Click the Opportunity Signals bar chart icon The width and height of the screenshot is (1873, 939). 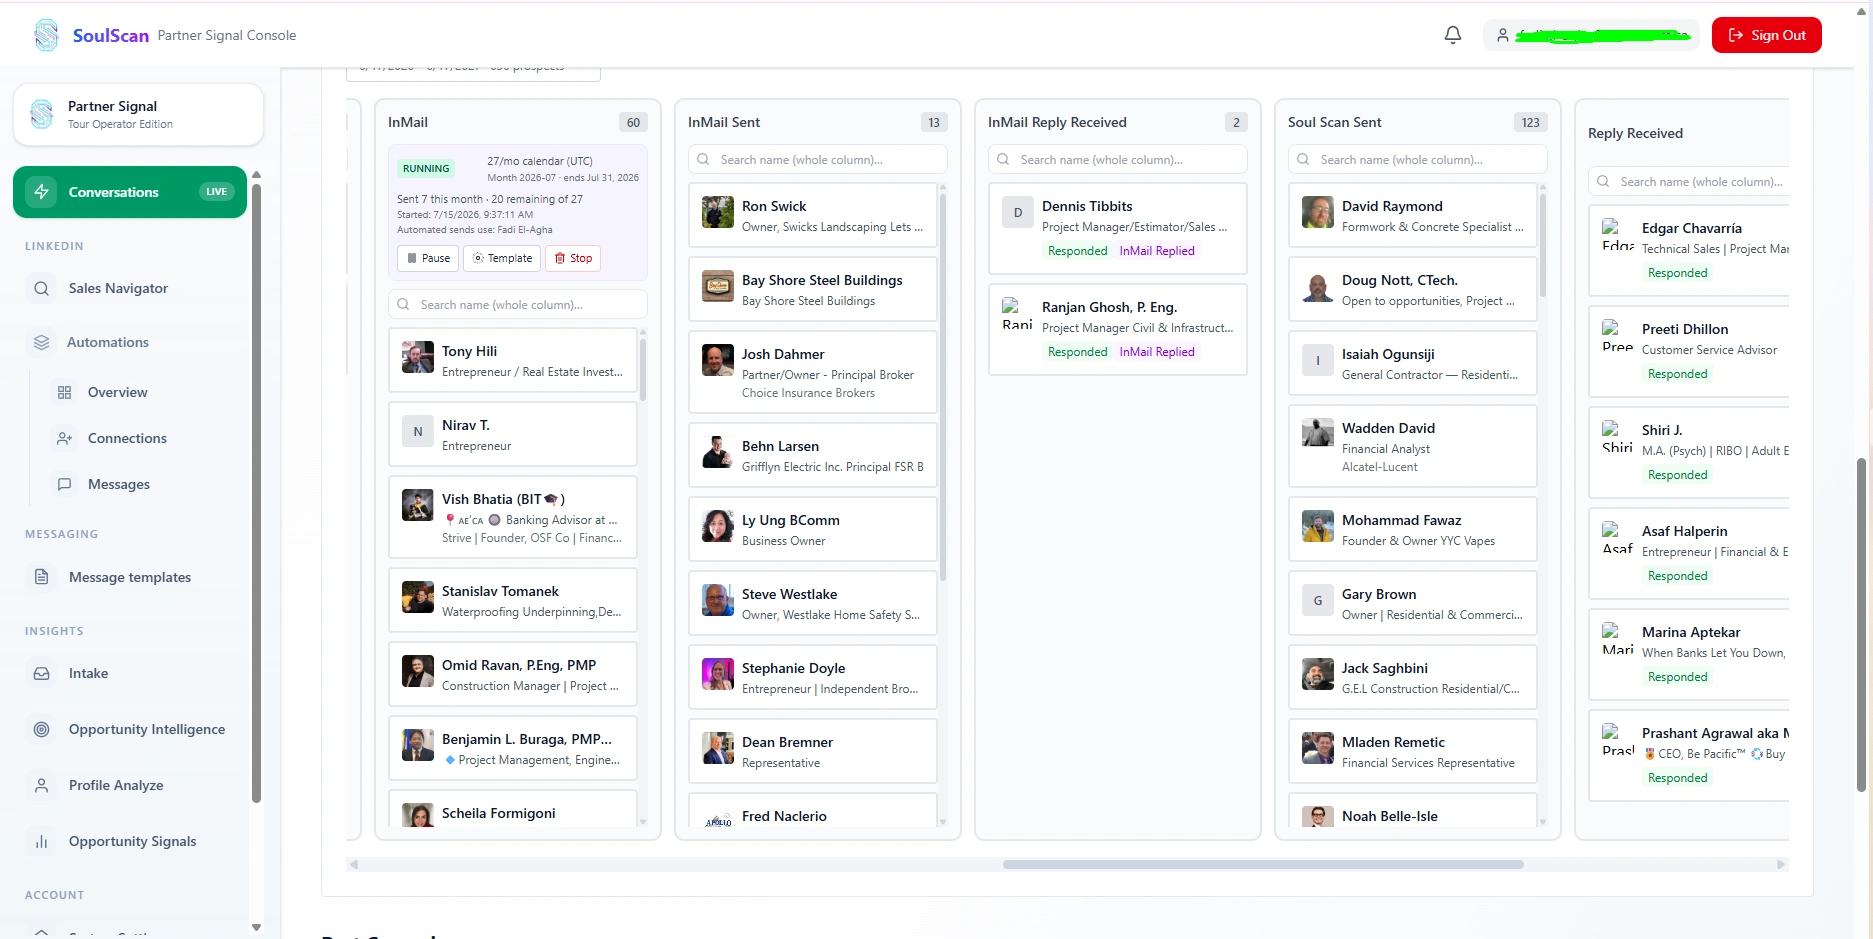click(41, 841)
